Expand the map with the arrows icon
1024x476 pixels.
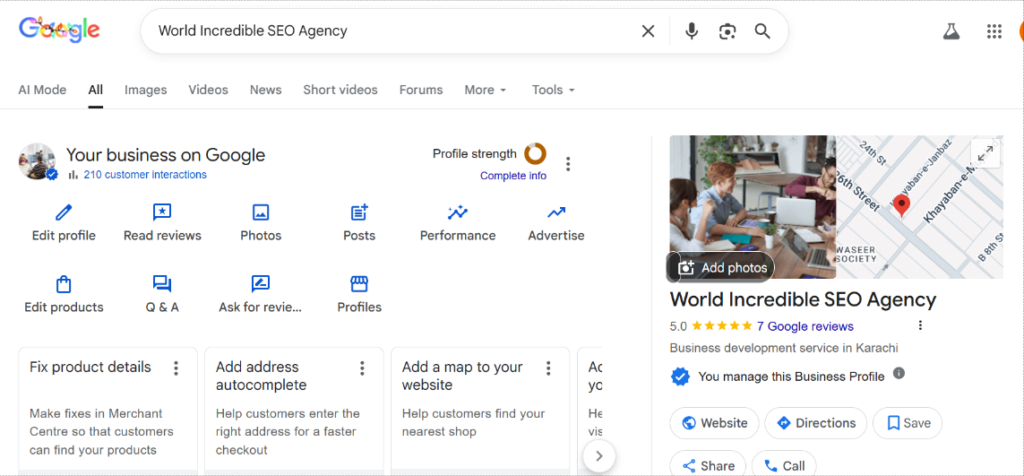(986, 153)
